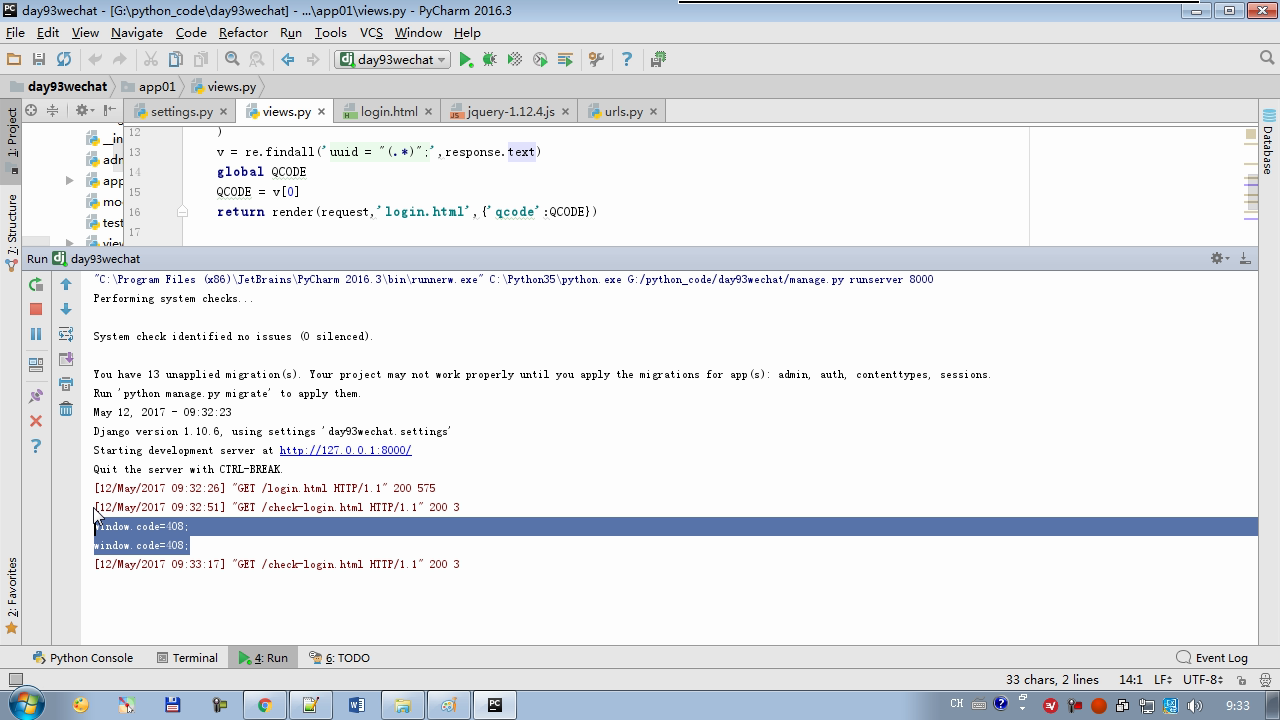The height and width of the screenshot is (720, 1280).
Task: Toggle Pause Output in the Run panel
Action: tap(36, 334)
